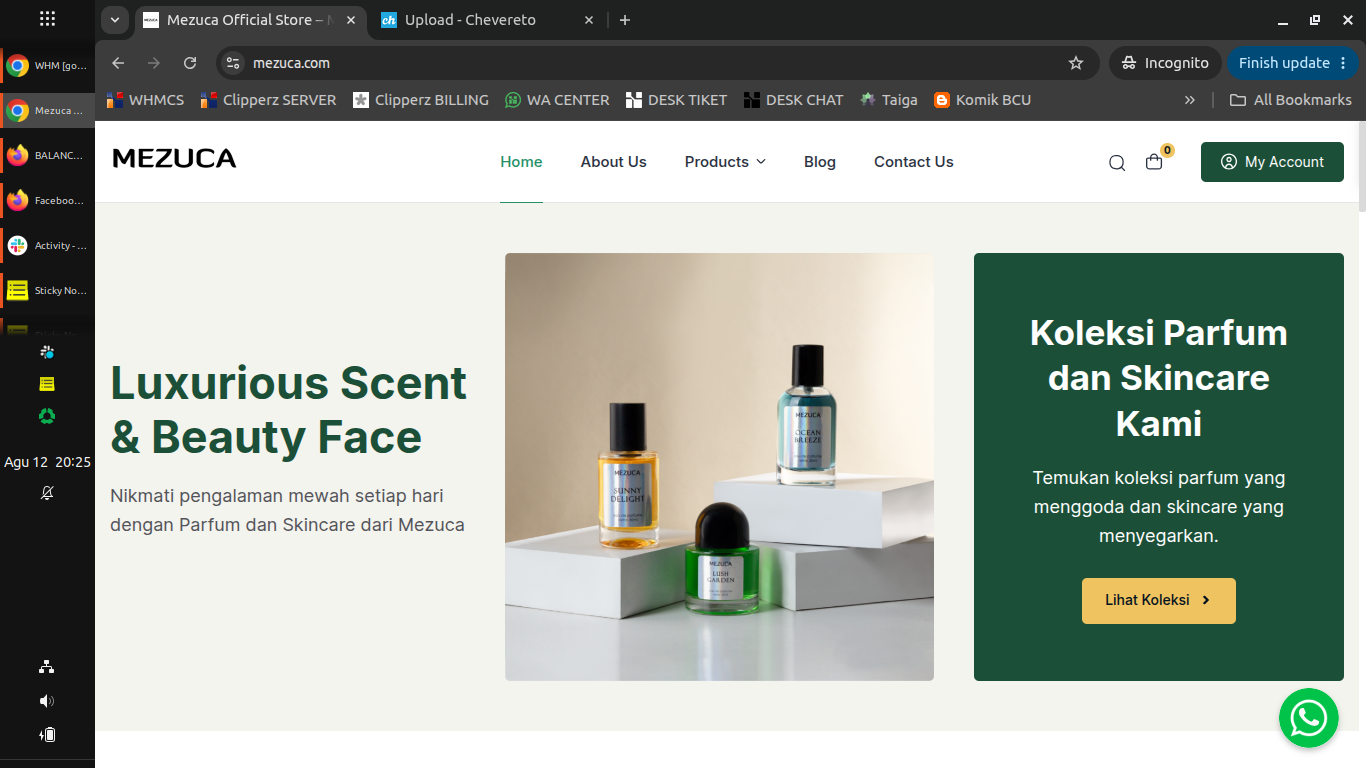
Task: Open the Taiga bookmark
Action: point(888,100)
